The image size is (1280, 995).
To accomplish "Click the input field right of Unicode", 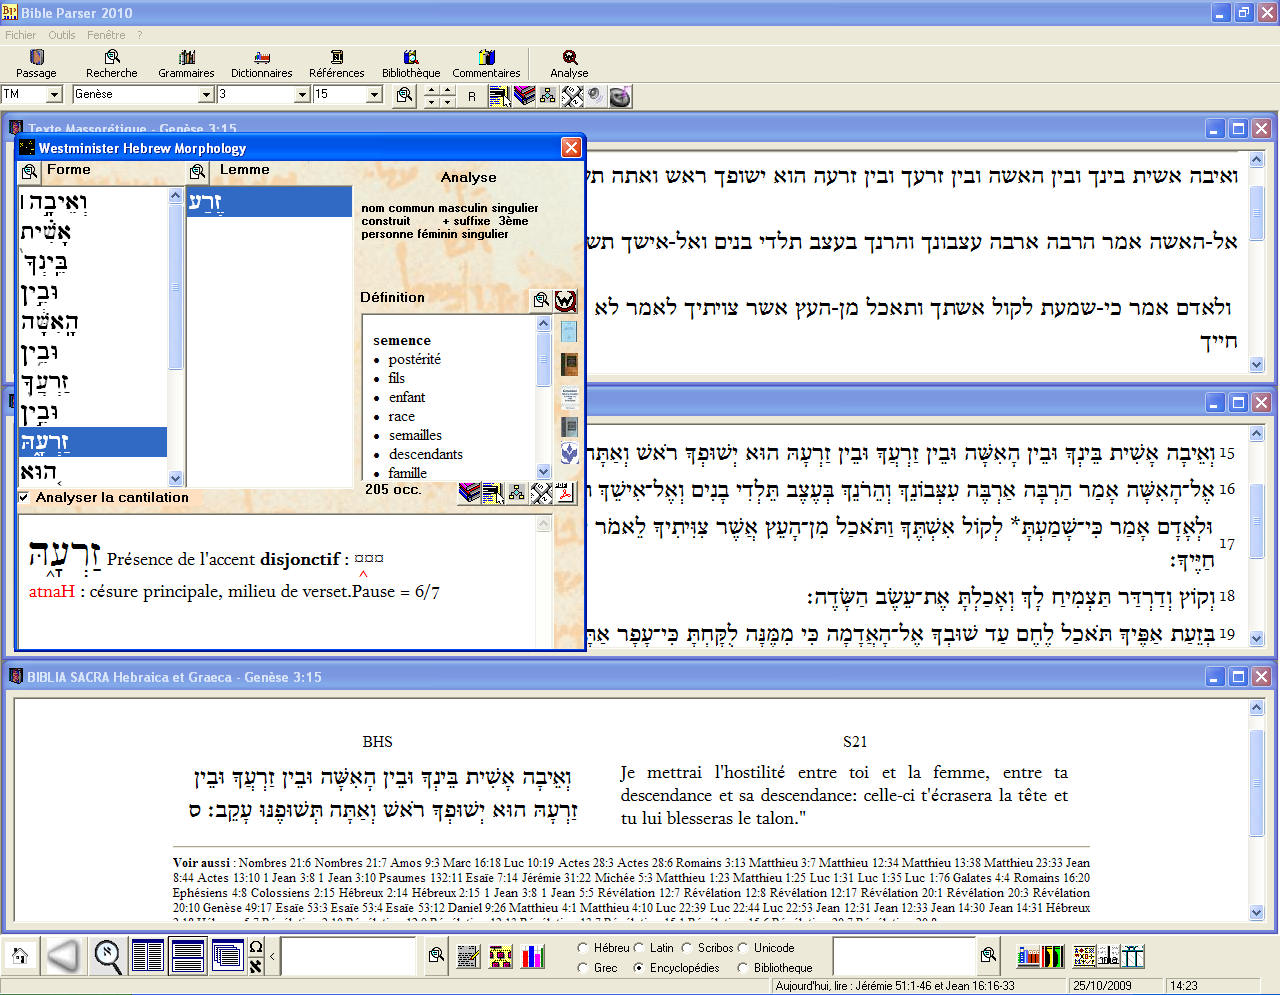I will (x=904, y=956).
